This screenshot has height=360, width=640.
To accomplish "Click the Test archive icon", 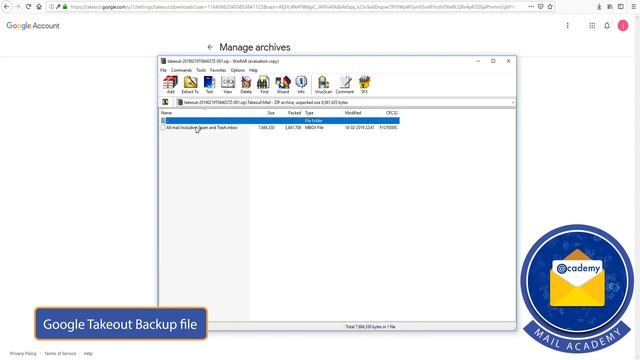I will coord(209,84).
